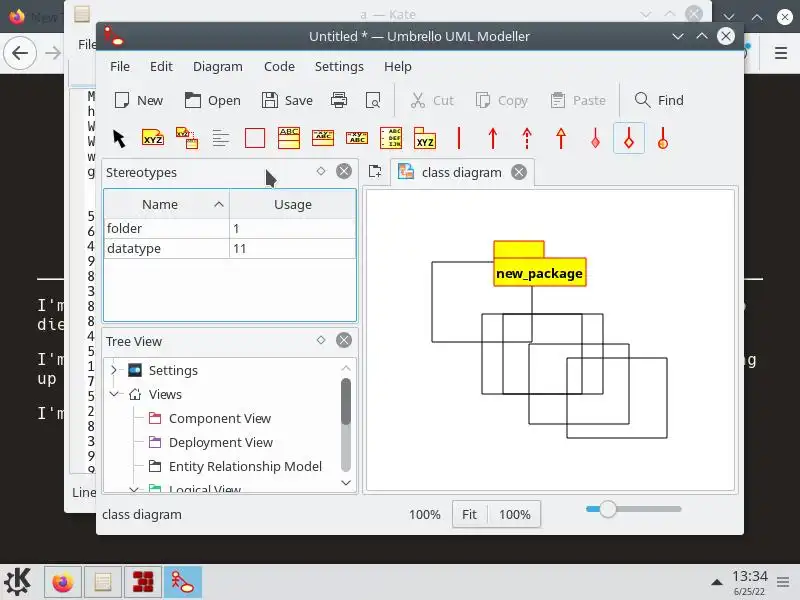Click the new diagram tab icon

pos(375,172)
